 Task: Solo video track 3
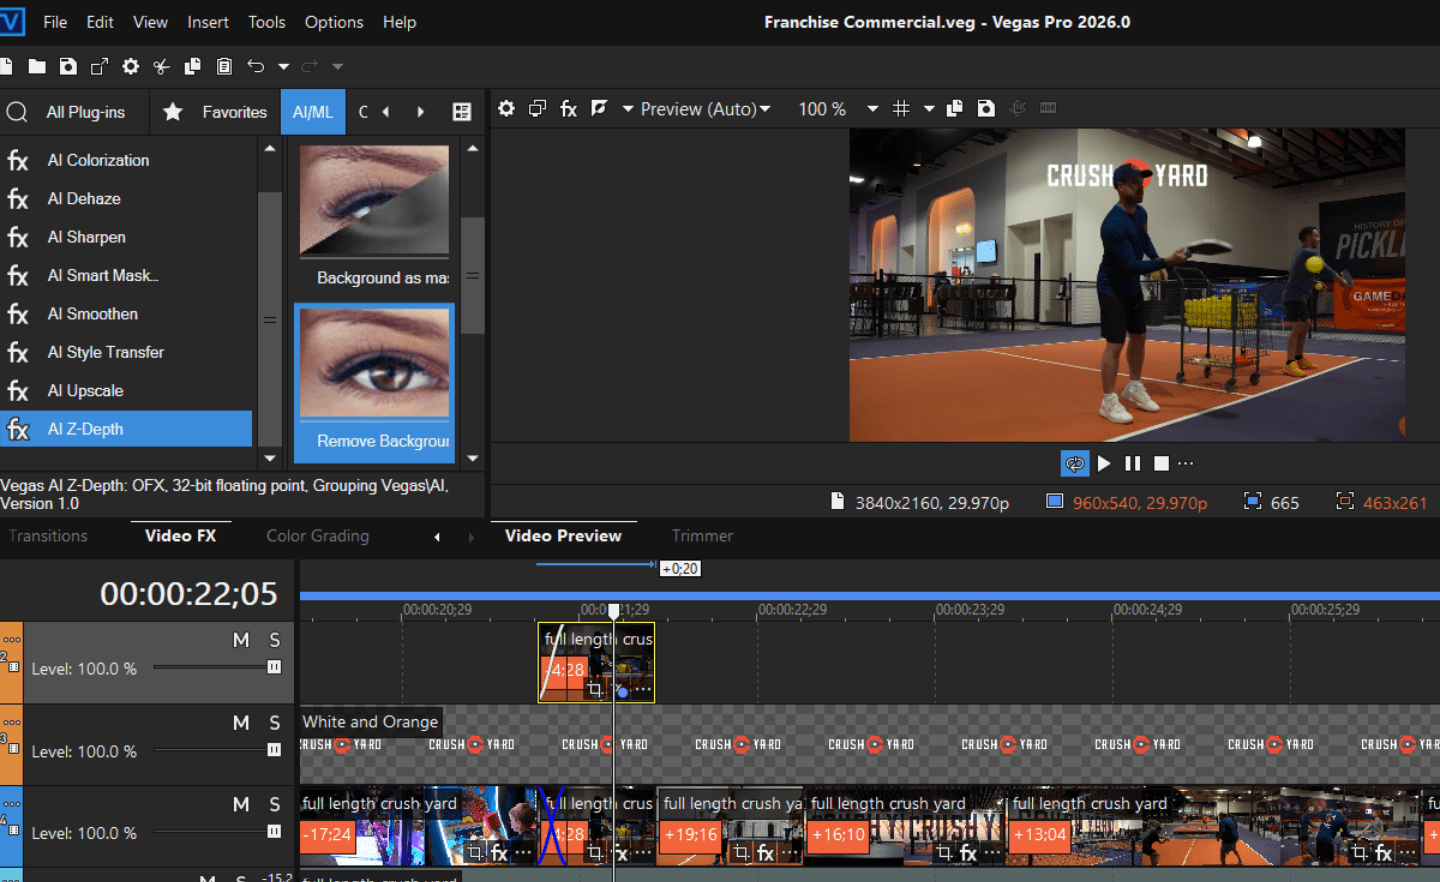pyautogui.click(x=275, y=722)
